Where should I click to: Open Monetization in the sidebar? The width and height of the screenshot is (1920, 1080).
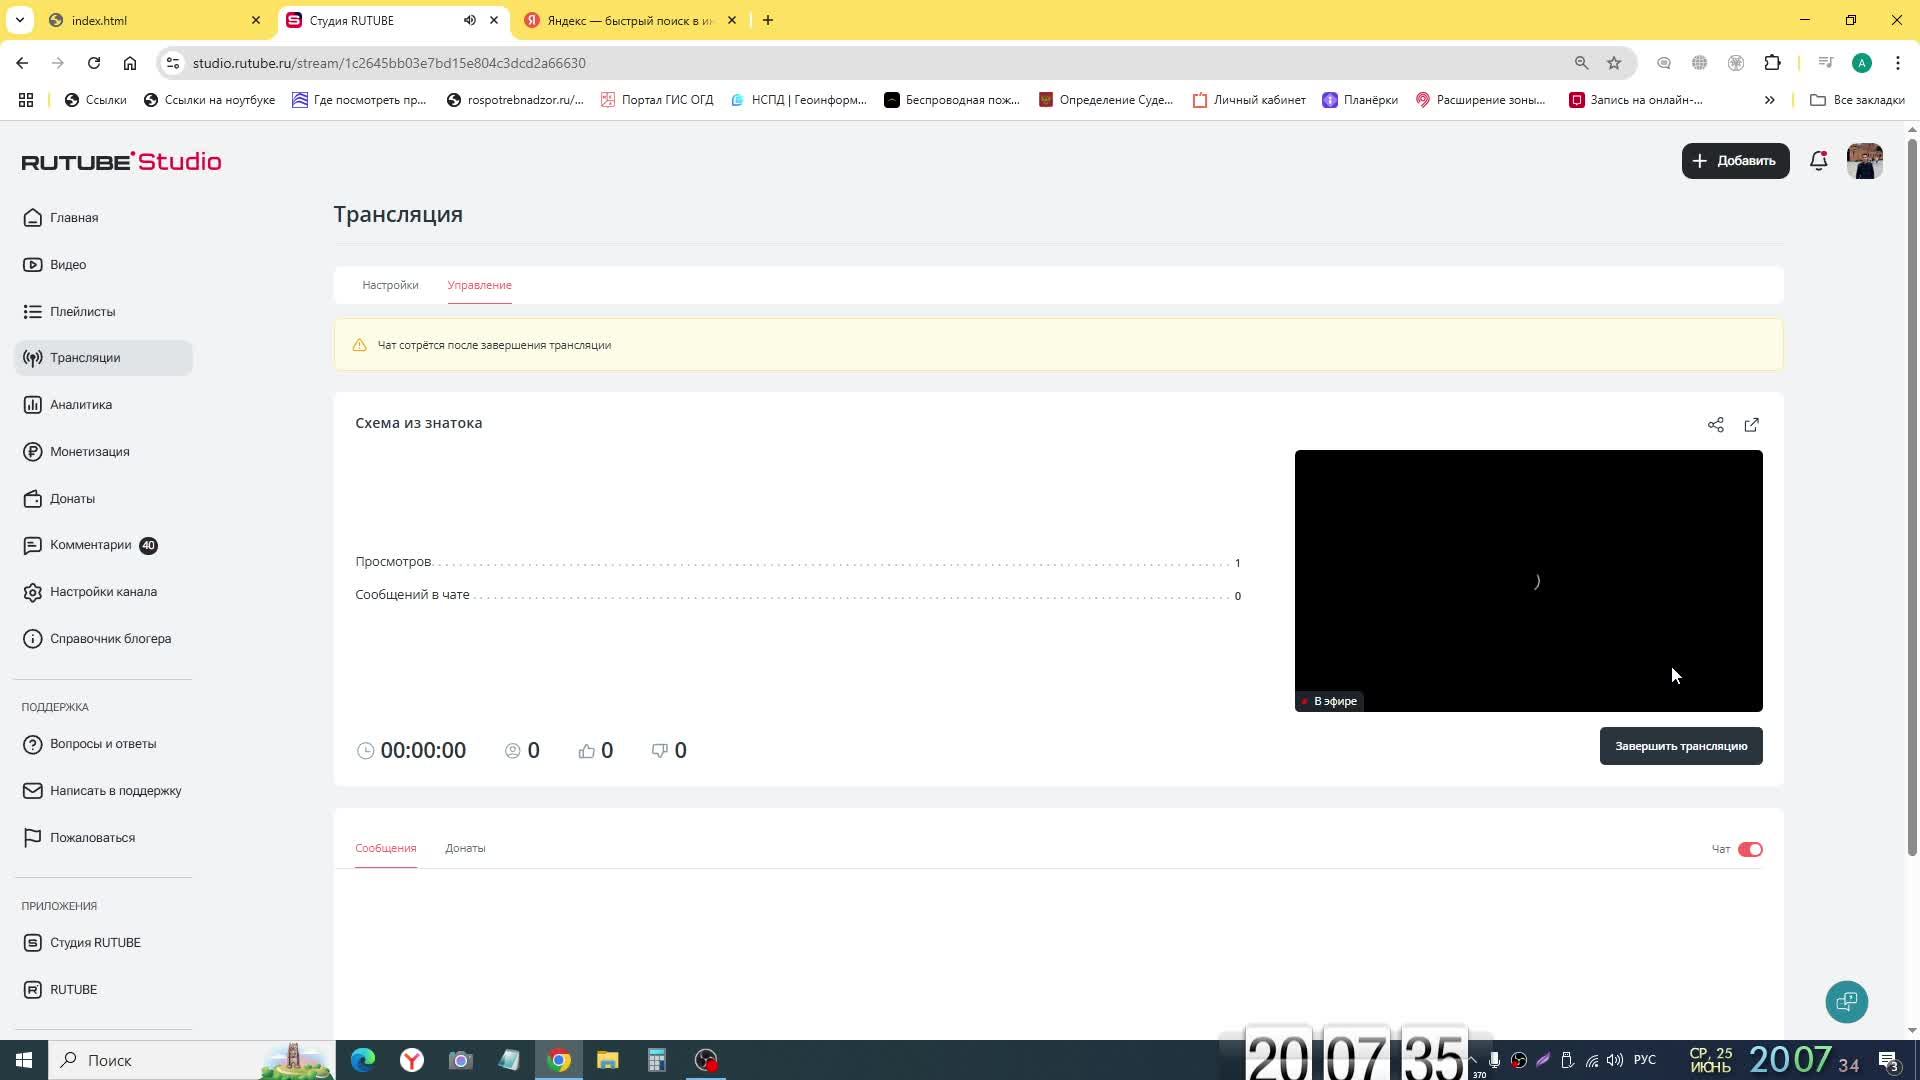89,452
